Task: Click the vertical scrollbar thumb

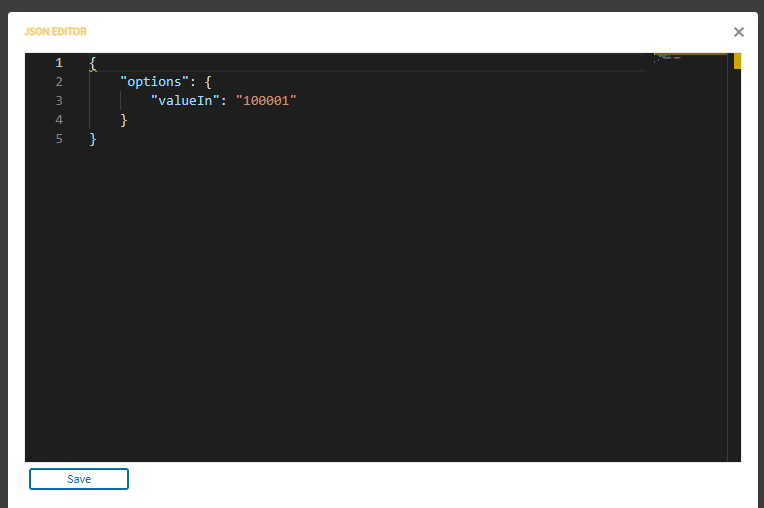Action: (x=737, y=61)
